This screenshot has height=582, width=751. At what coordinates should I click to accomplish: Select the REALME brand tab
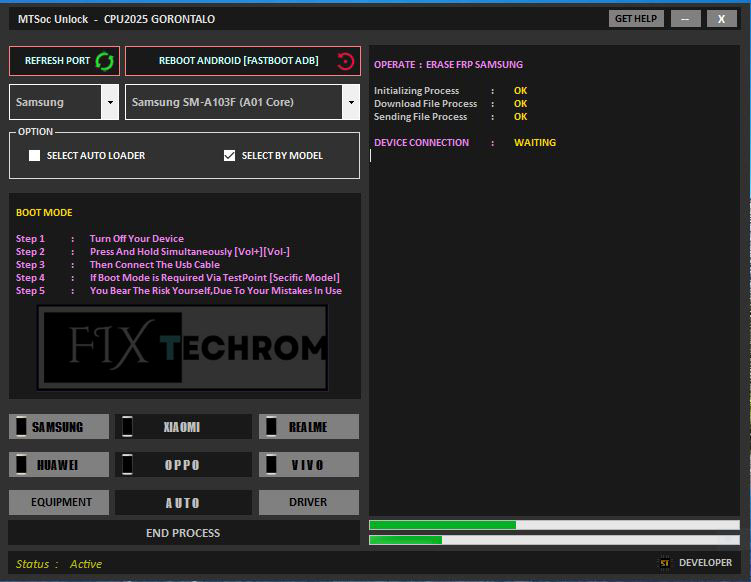pyautogui.click(x=309, y=426)
